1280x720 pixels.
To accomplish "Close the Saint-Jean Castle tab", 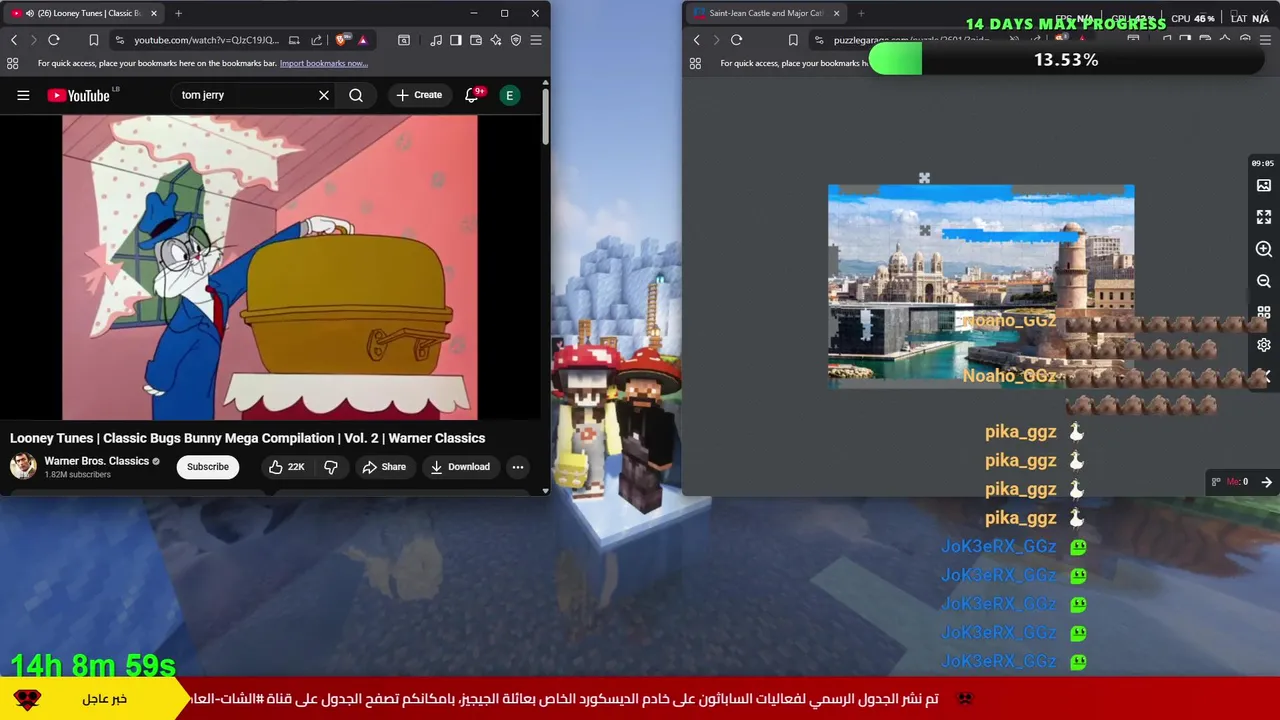I will tap(836, 13).
